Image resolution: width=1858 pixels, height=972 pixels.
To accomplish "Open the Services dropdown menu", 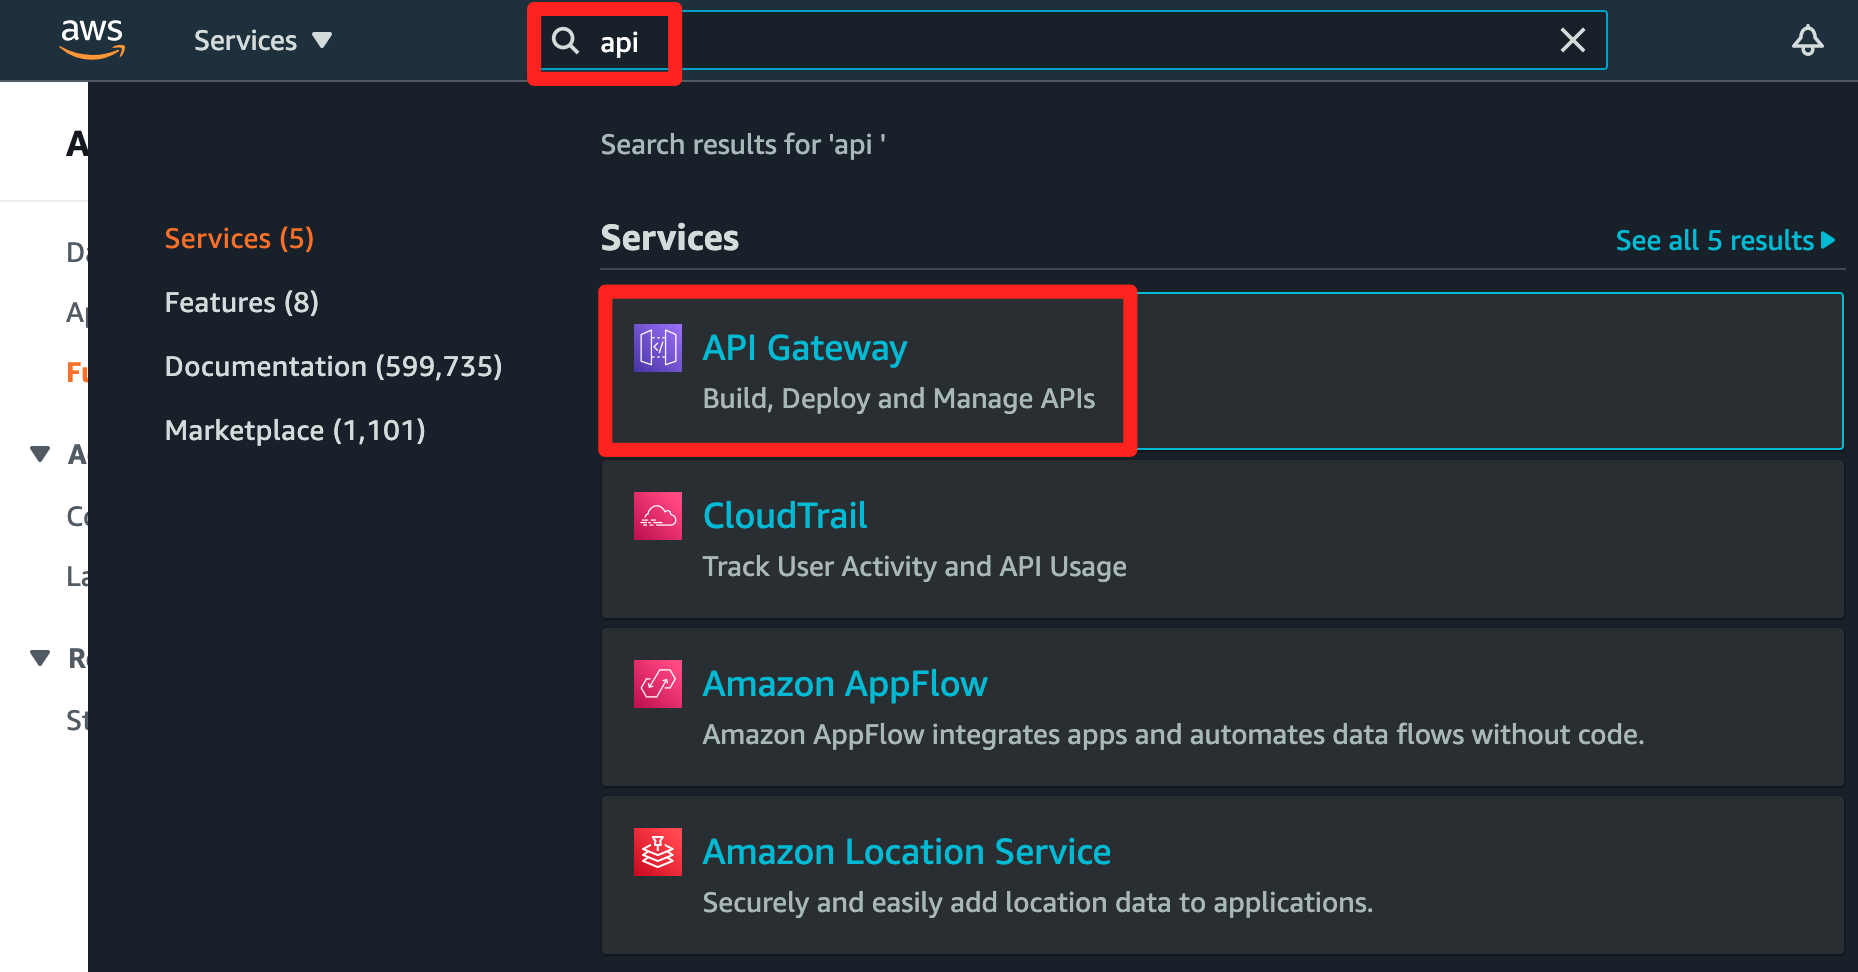I will coord(263,41).
